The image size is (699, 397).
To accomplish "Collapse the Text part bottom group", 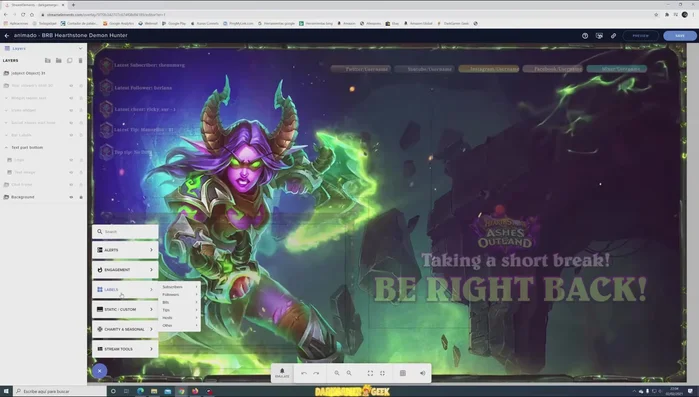I will pos(6,147).
